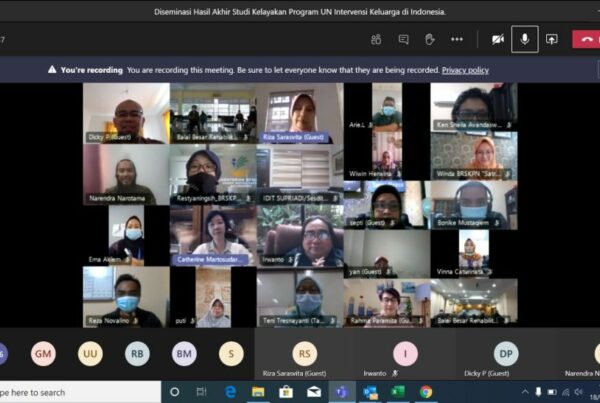Click the RS avatar for Riza Sarasvita
The image size is (600, 403).
tap(305, 354)
